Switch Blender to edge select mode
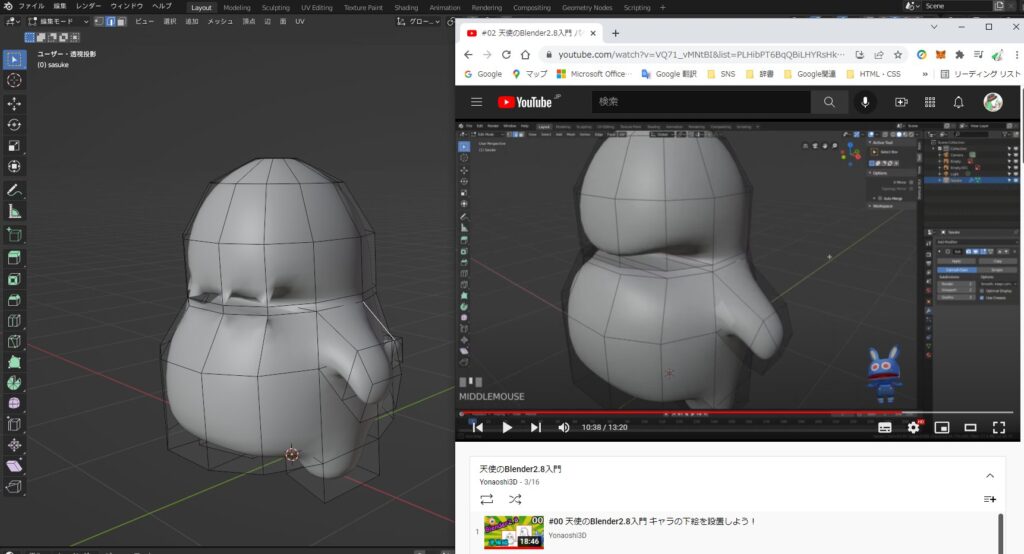Image resolution: width=1024 pixels, height=554 pixels. pos(110,21)
